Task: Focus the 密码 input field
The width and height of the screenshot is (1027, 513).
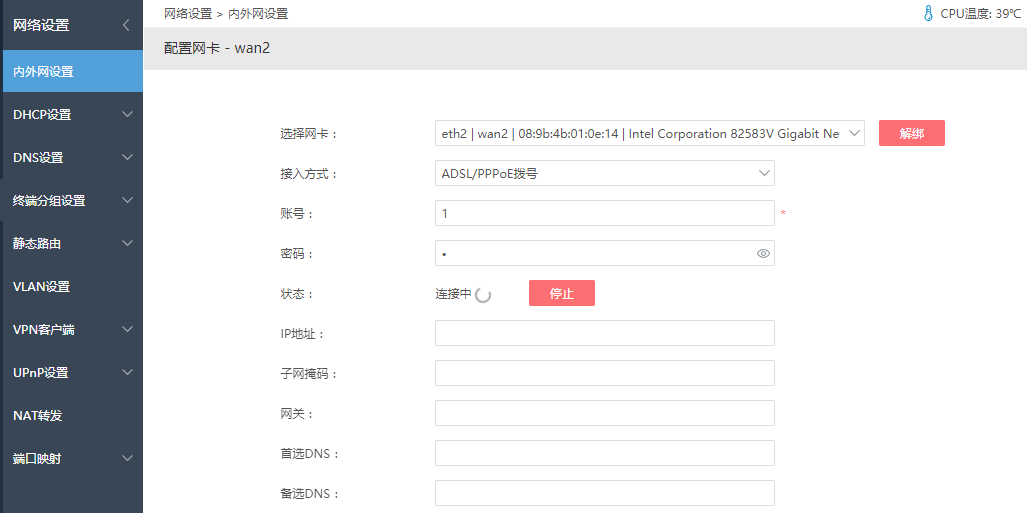Action: tap(605, 254)
